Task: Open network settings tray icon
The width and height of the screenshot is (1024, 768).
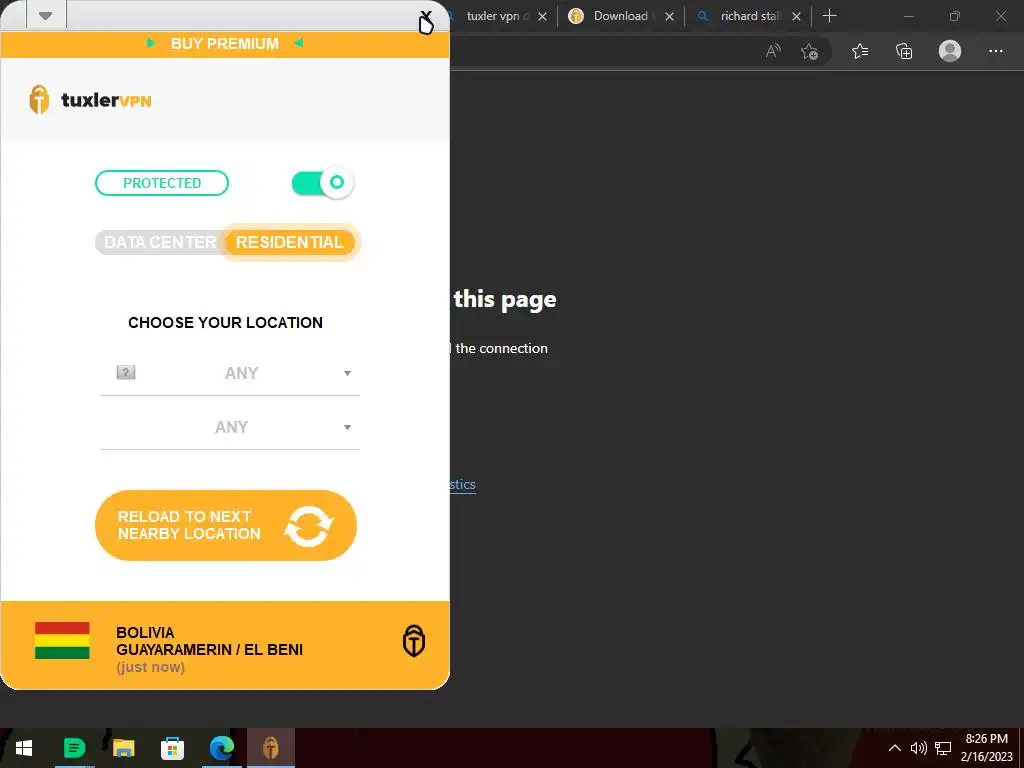Action: click(942, 748)
